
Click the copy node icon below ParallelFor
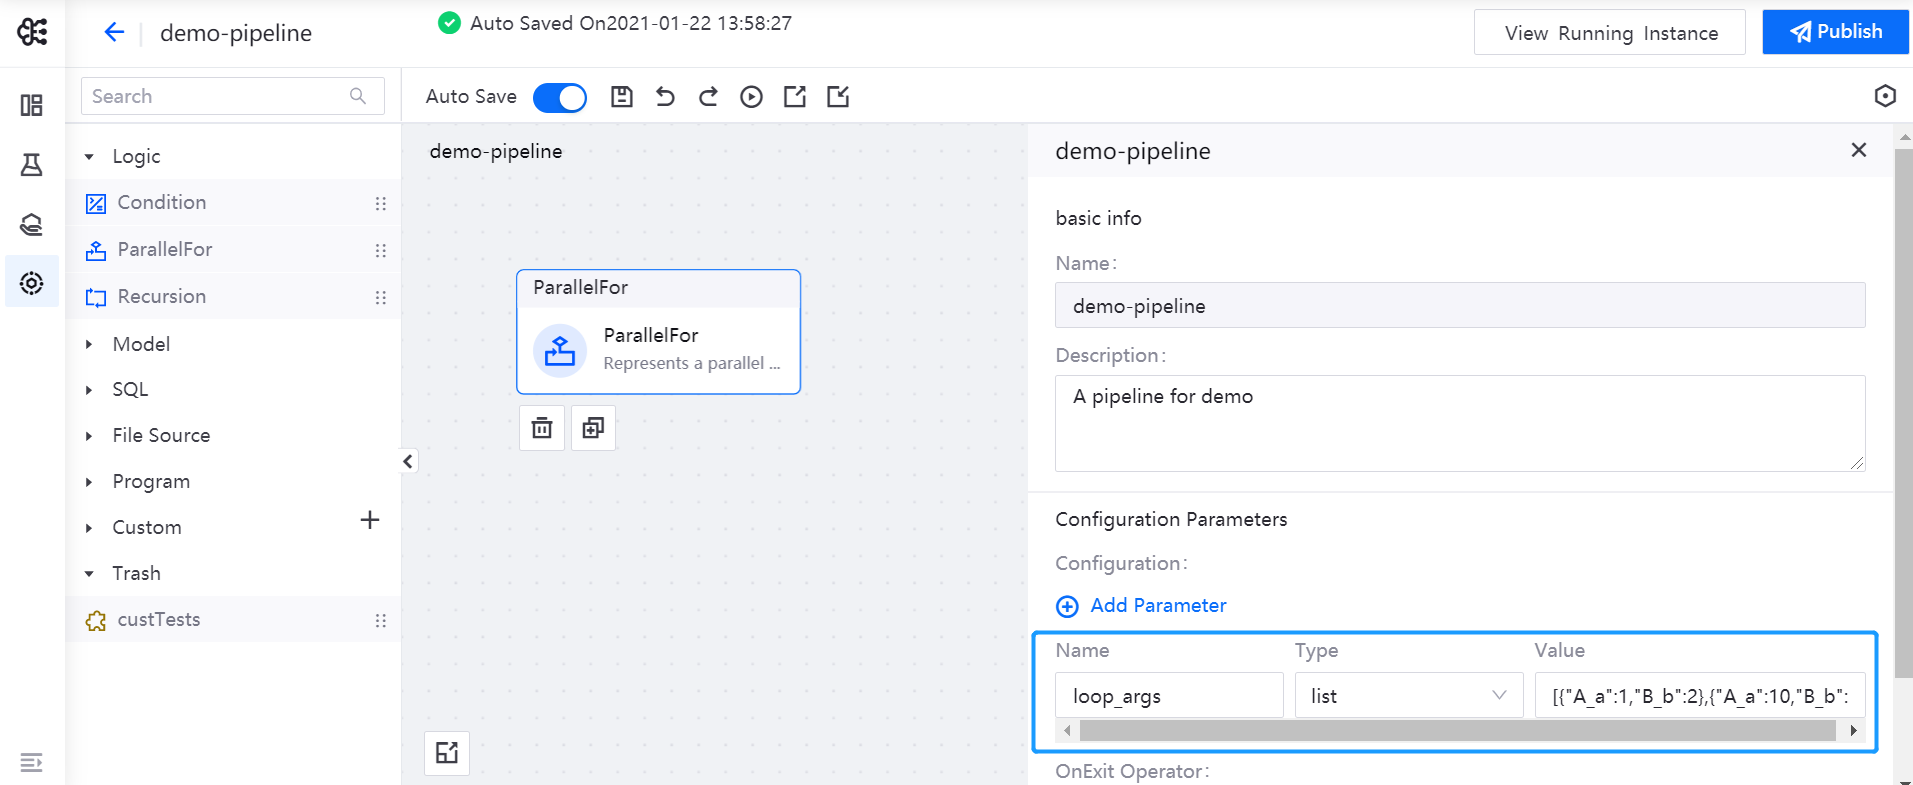click(x=593, y=428)
